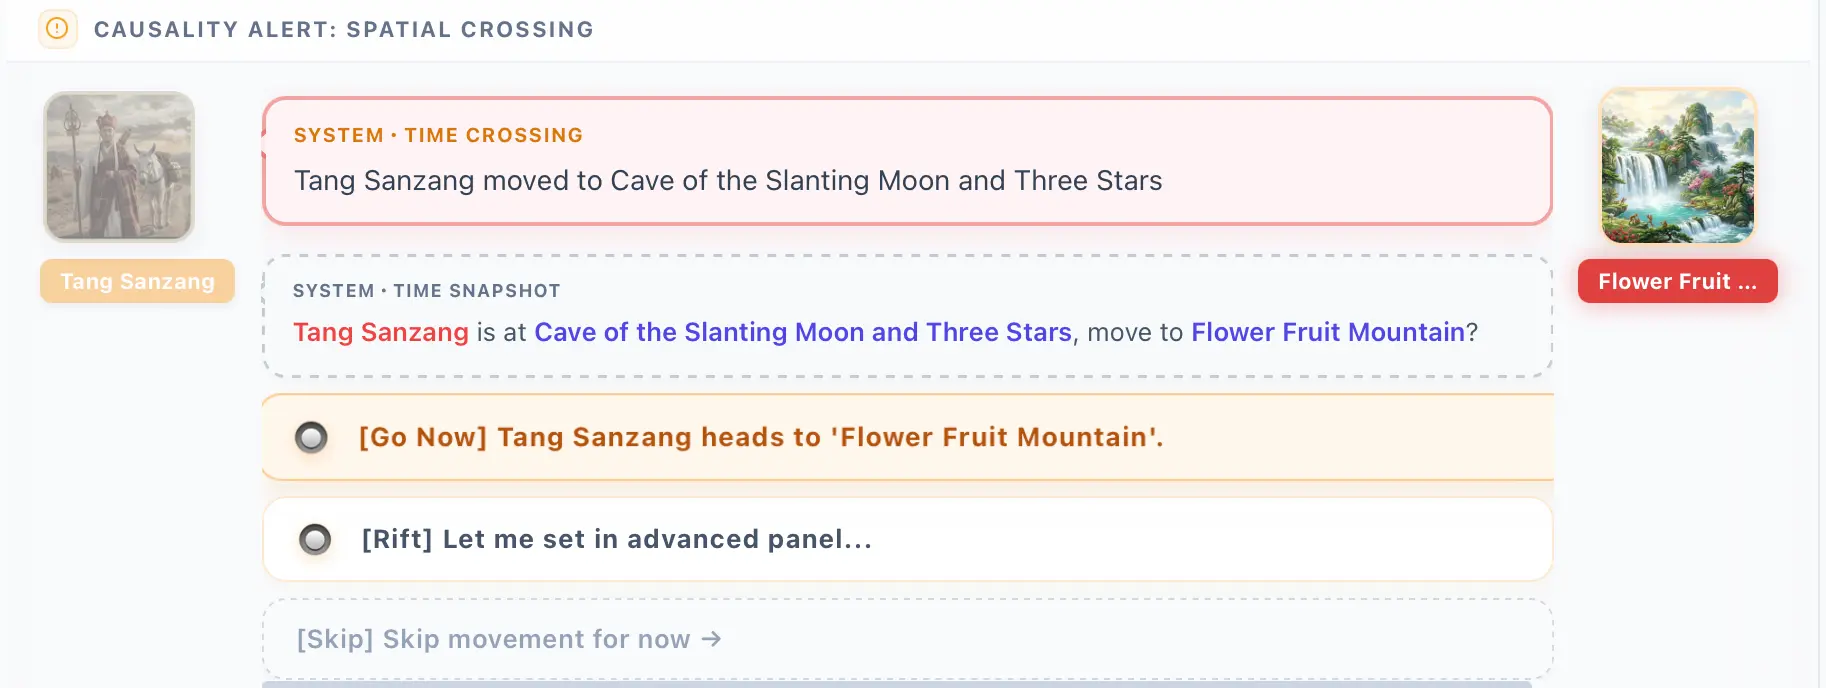Open the Flower Fruit Mountain waterfall thumbnail
The width and height of the screenshot is (1826, 688).
point(1678,166)
